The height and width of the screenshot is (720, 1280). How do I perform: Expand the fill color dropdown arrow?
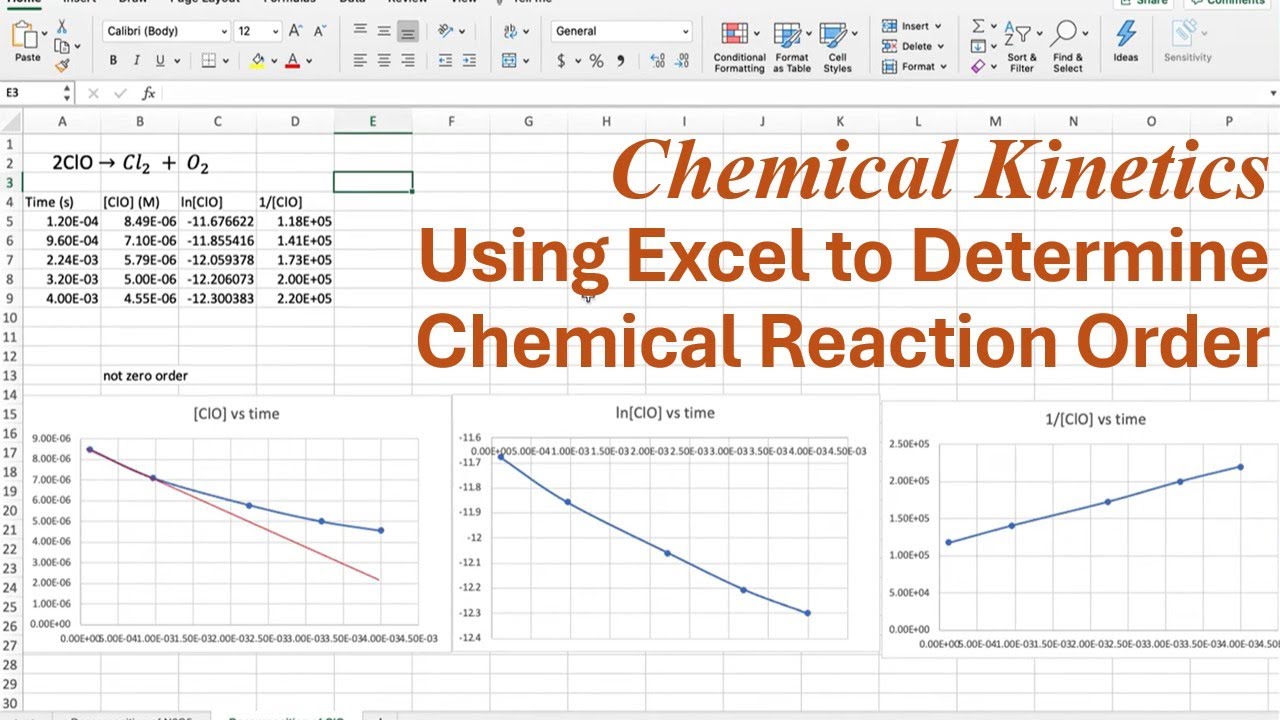pos(273,61)
